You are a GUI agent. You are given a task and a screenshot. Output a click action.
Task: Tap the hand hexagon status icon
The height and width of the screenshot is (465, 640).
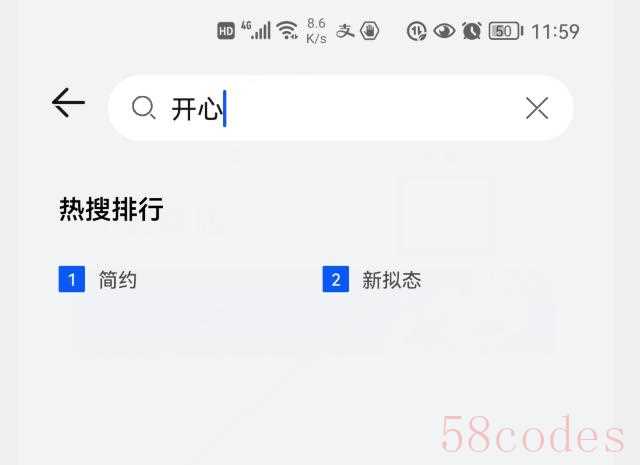click(x=370, y=31)
